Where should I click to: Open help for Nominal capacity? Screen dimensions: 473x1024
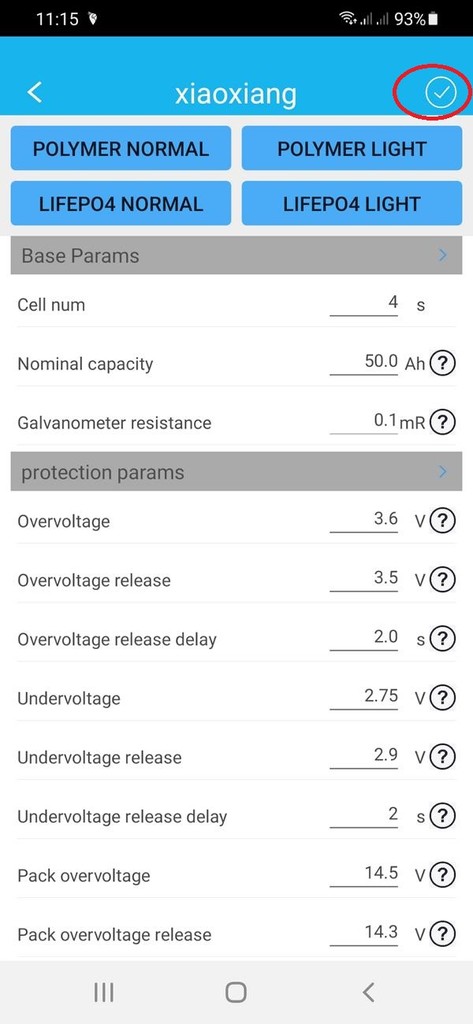[x=444, y=364]
